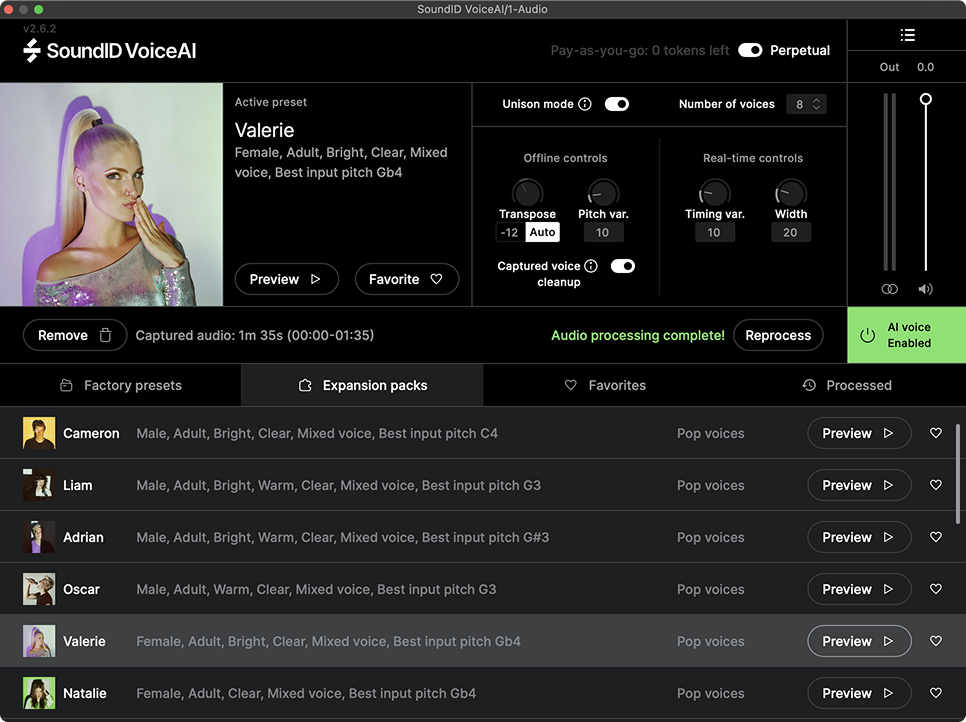
Task: Favorite the Cameron preset with heart icon
Action: click(935, 433)
